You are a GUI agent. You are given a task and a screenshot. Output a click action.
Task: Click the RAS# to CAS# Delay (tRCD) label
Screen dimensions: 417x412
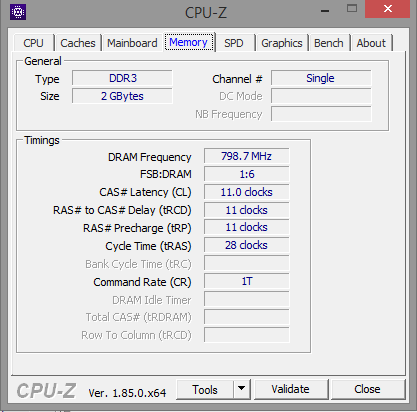(122, 210)
